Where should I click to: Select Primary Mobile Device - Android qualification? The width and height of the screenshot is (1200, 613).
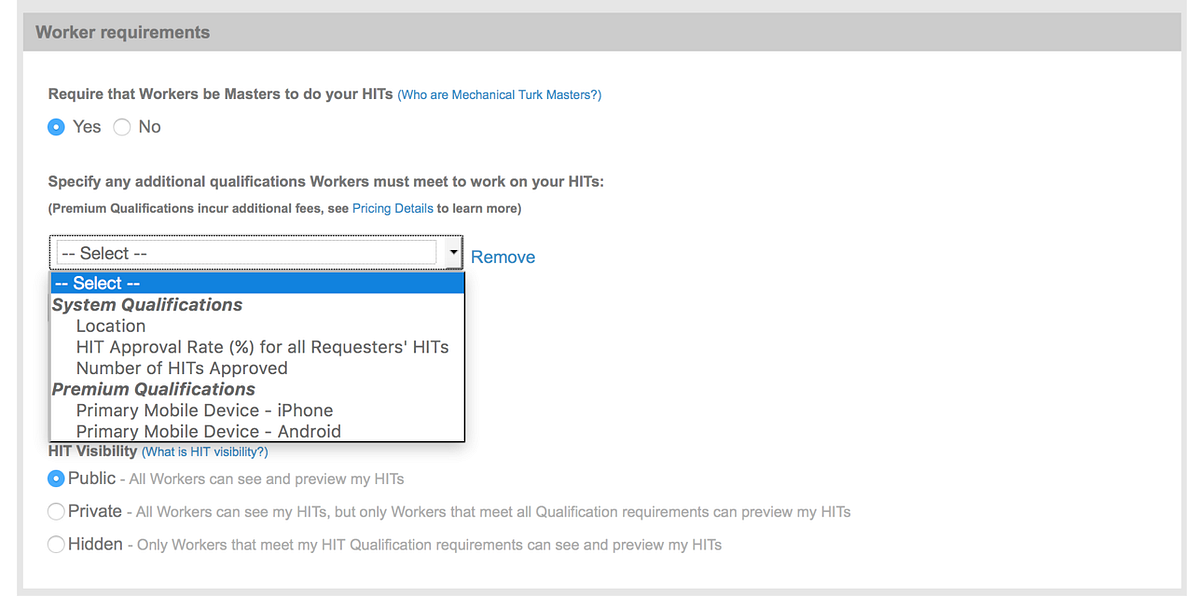(210, 430)
